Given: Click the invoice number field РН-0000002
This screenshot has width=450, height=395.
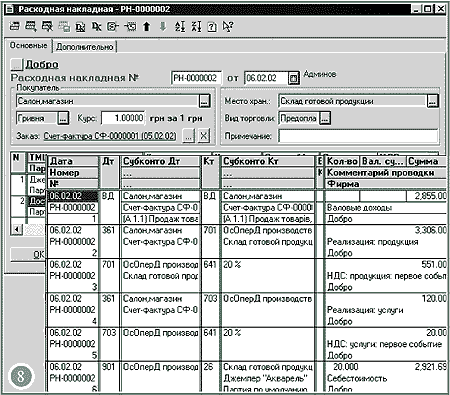Looking at the screenshot, I should click(x=196, y=78).
